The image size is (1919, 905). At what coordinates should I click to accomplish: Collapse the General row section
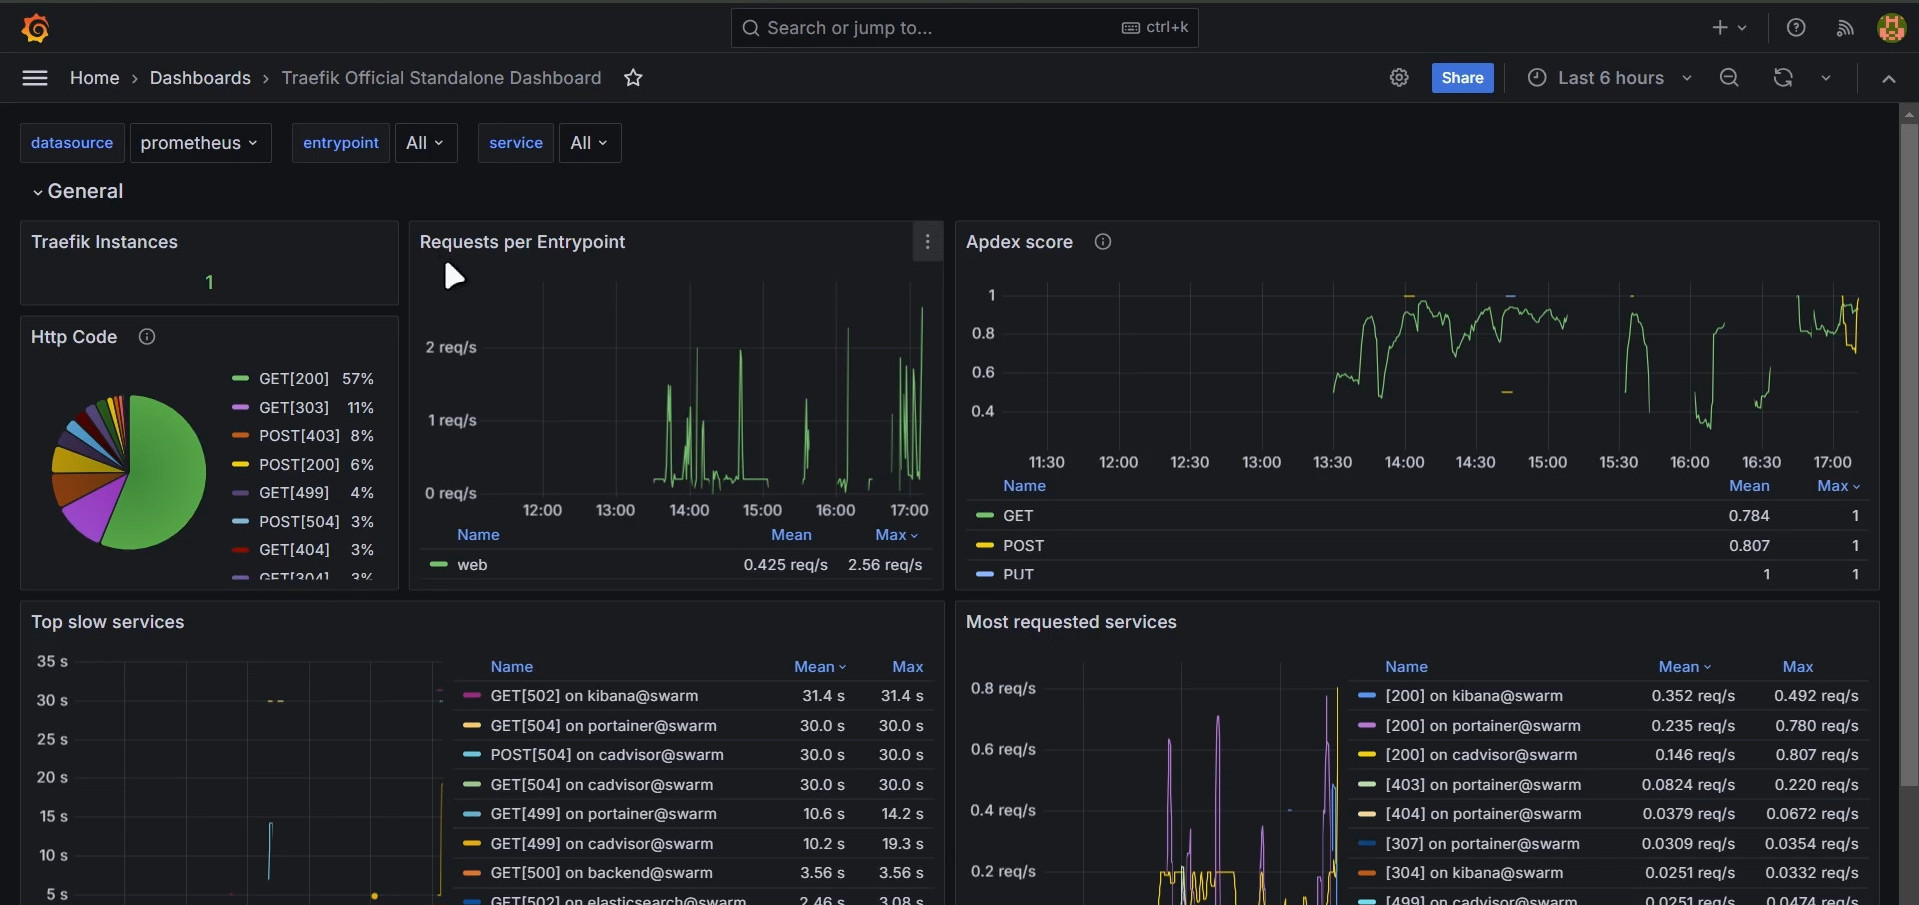(77, 191)
